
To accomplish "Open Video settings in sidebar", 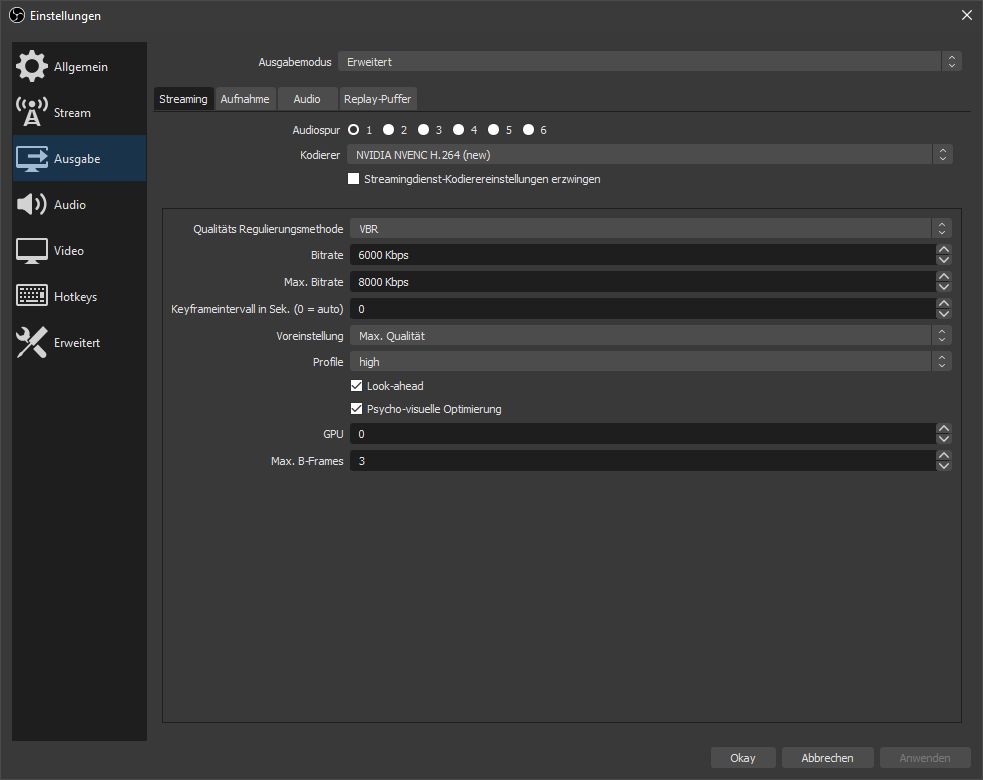I will (x=80, y=251).
